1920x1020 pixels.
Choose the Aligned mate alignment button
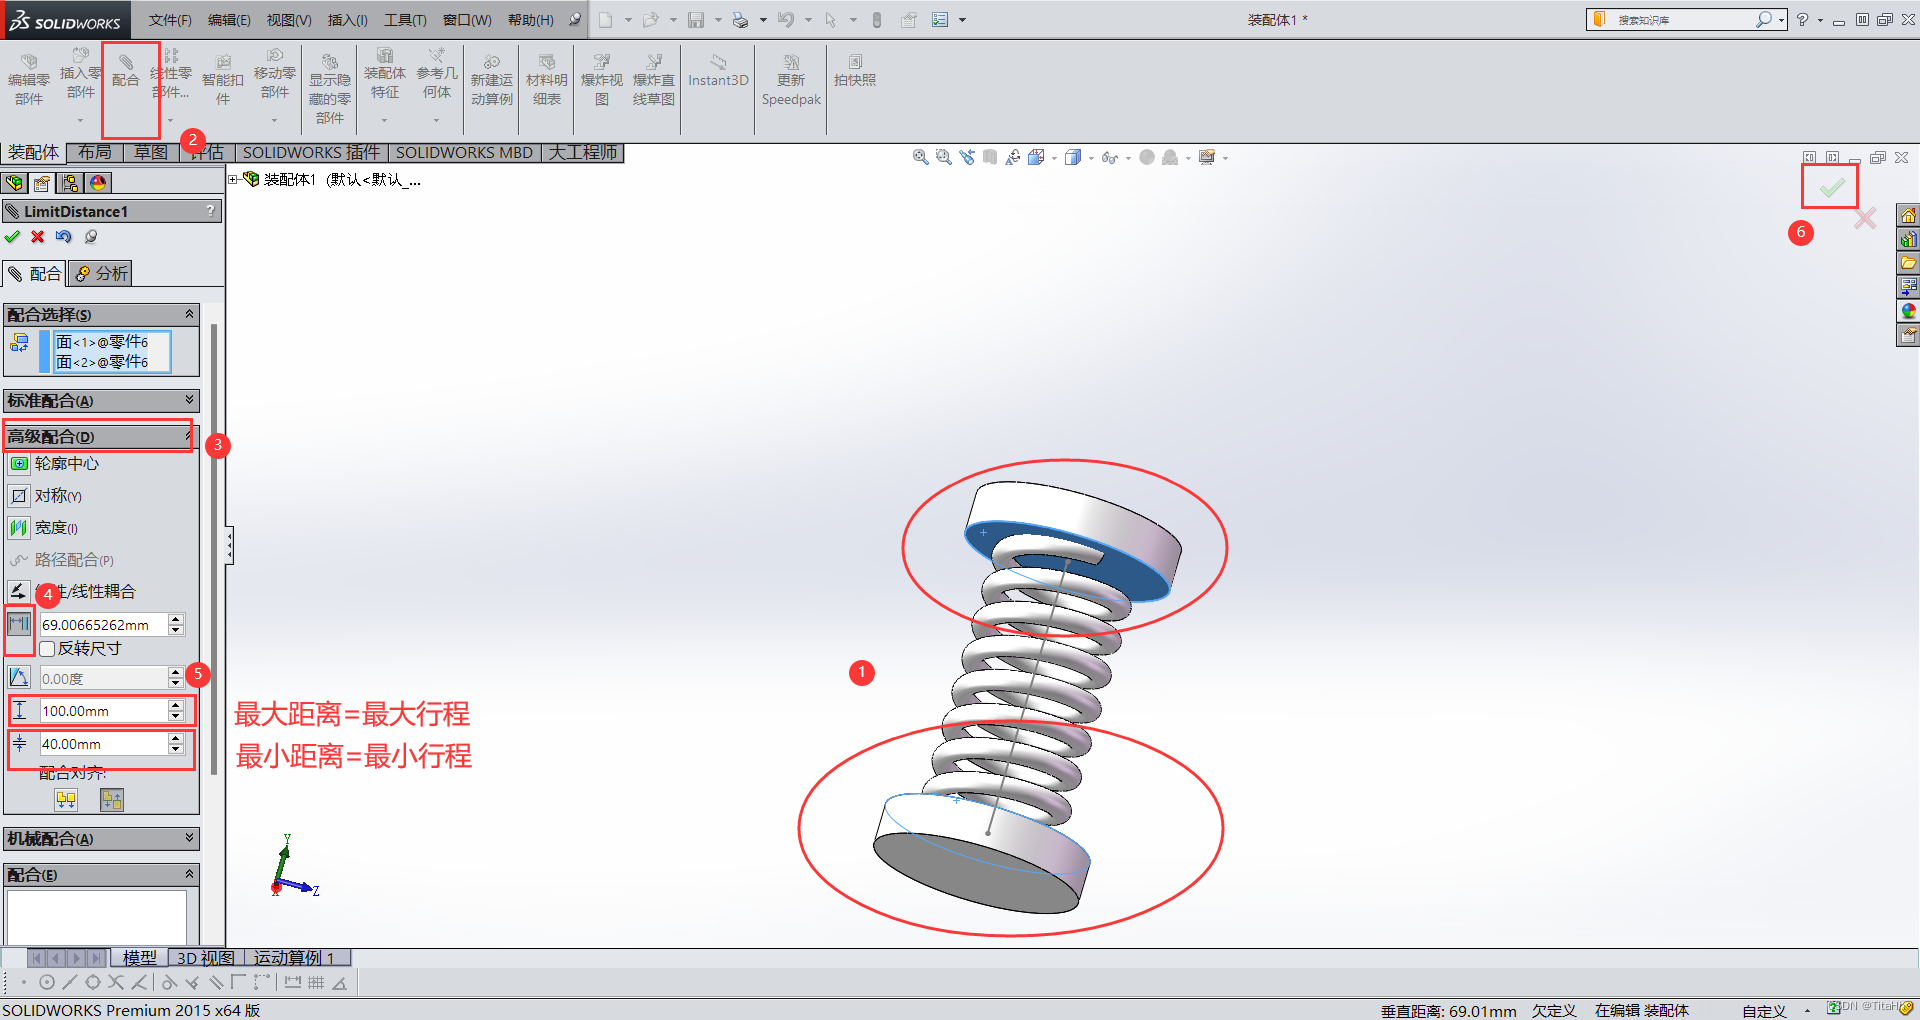point(66,800)
